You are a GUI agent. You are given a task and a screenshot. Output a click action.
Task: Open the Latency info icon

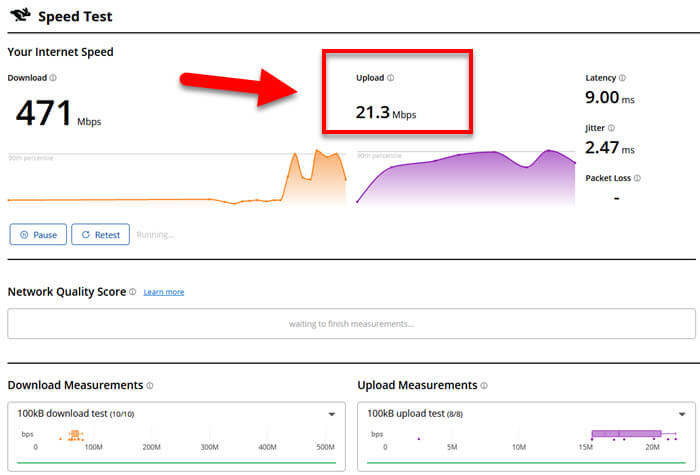coord(622,78)
